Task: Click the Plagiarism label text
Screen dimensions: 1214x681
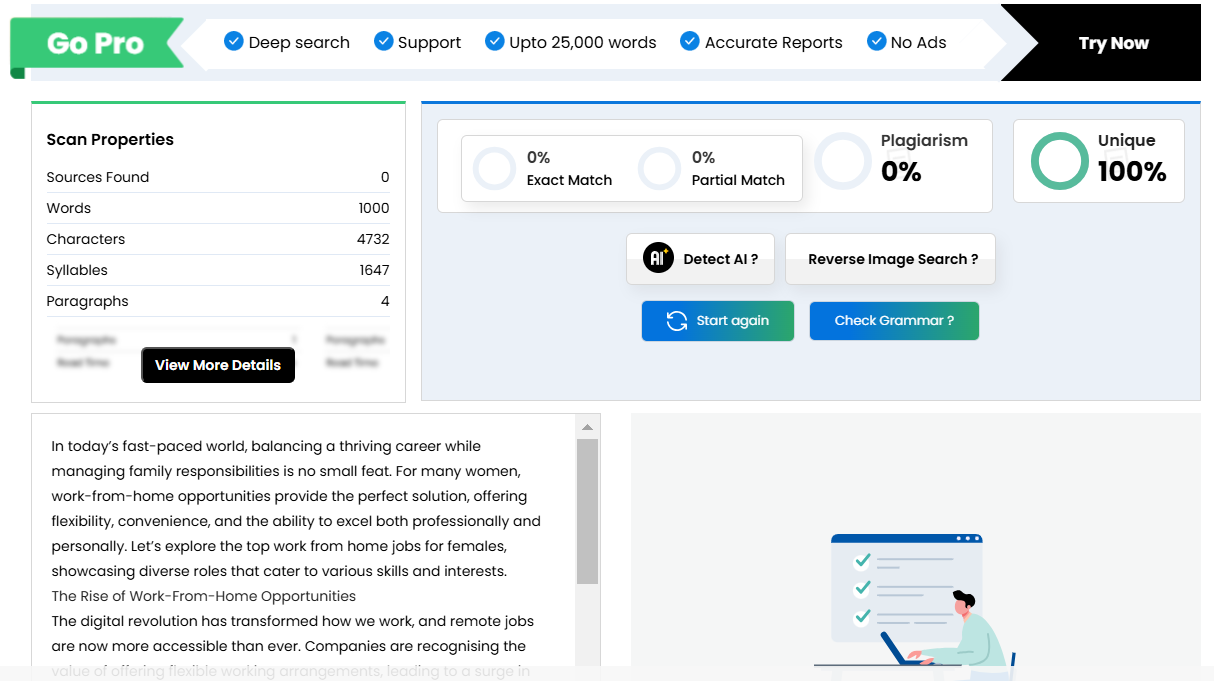Action: (x=924, y=141)
